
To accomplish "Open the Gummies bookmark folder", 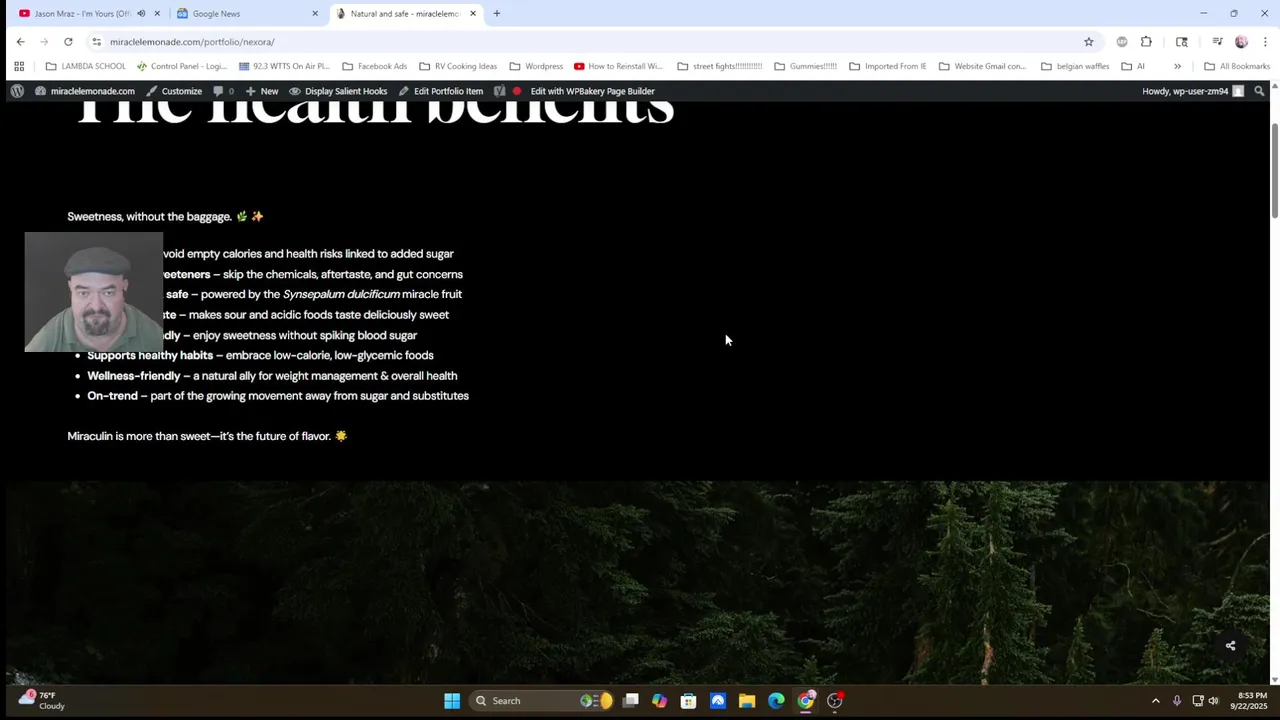I will pos(805,66).
